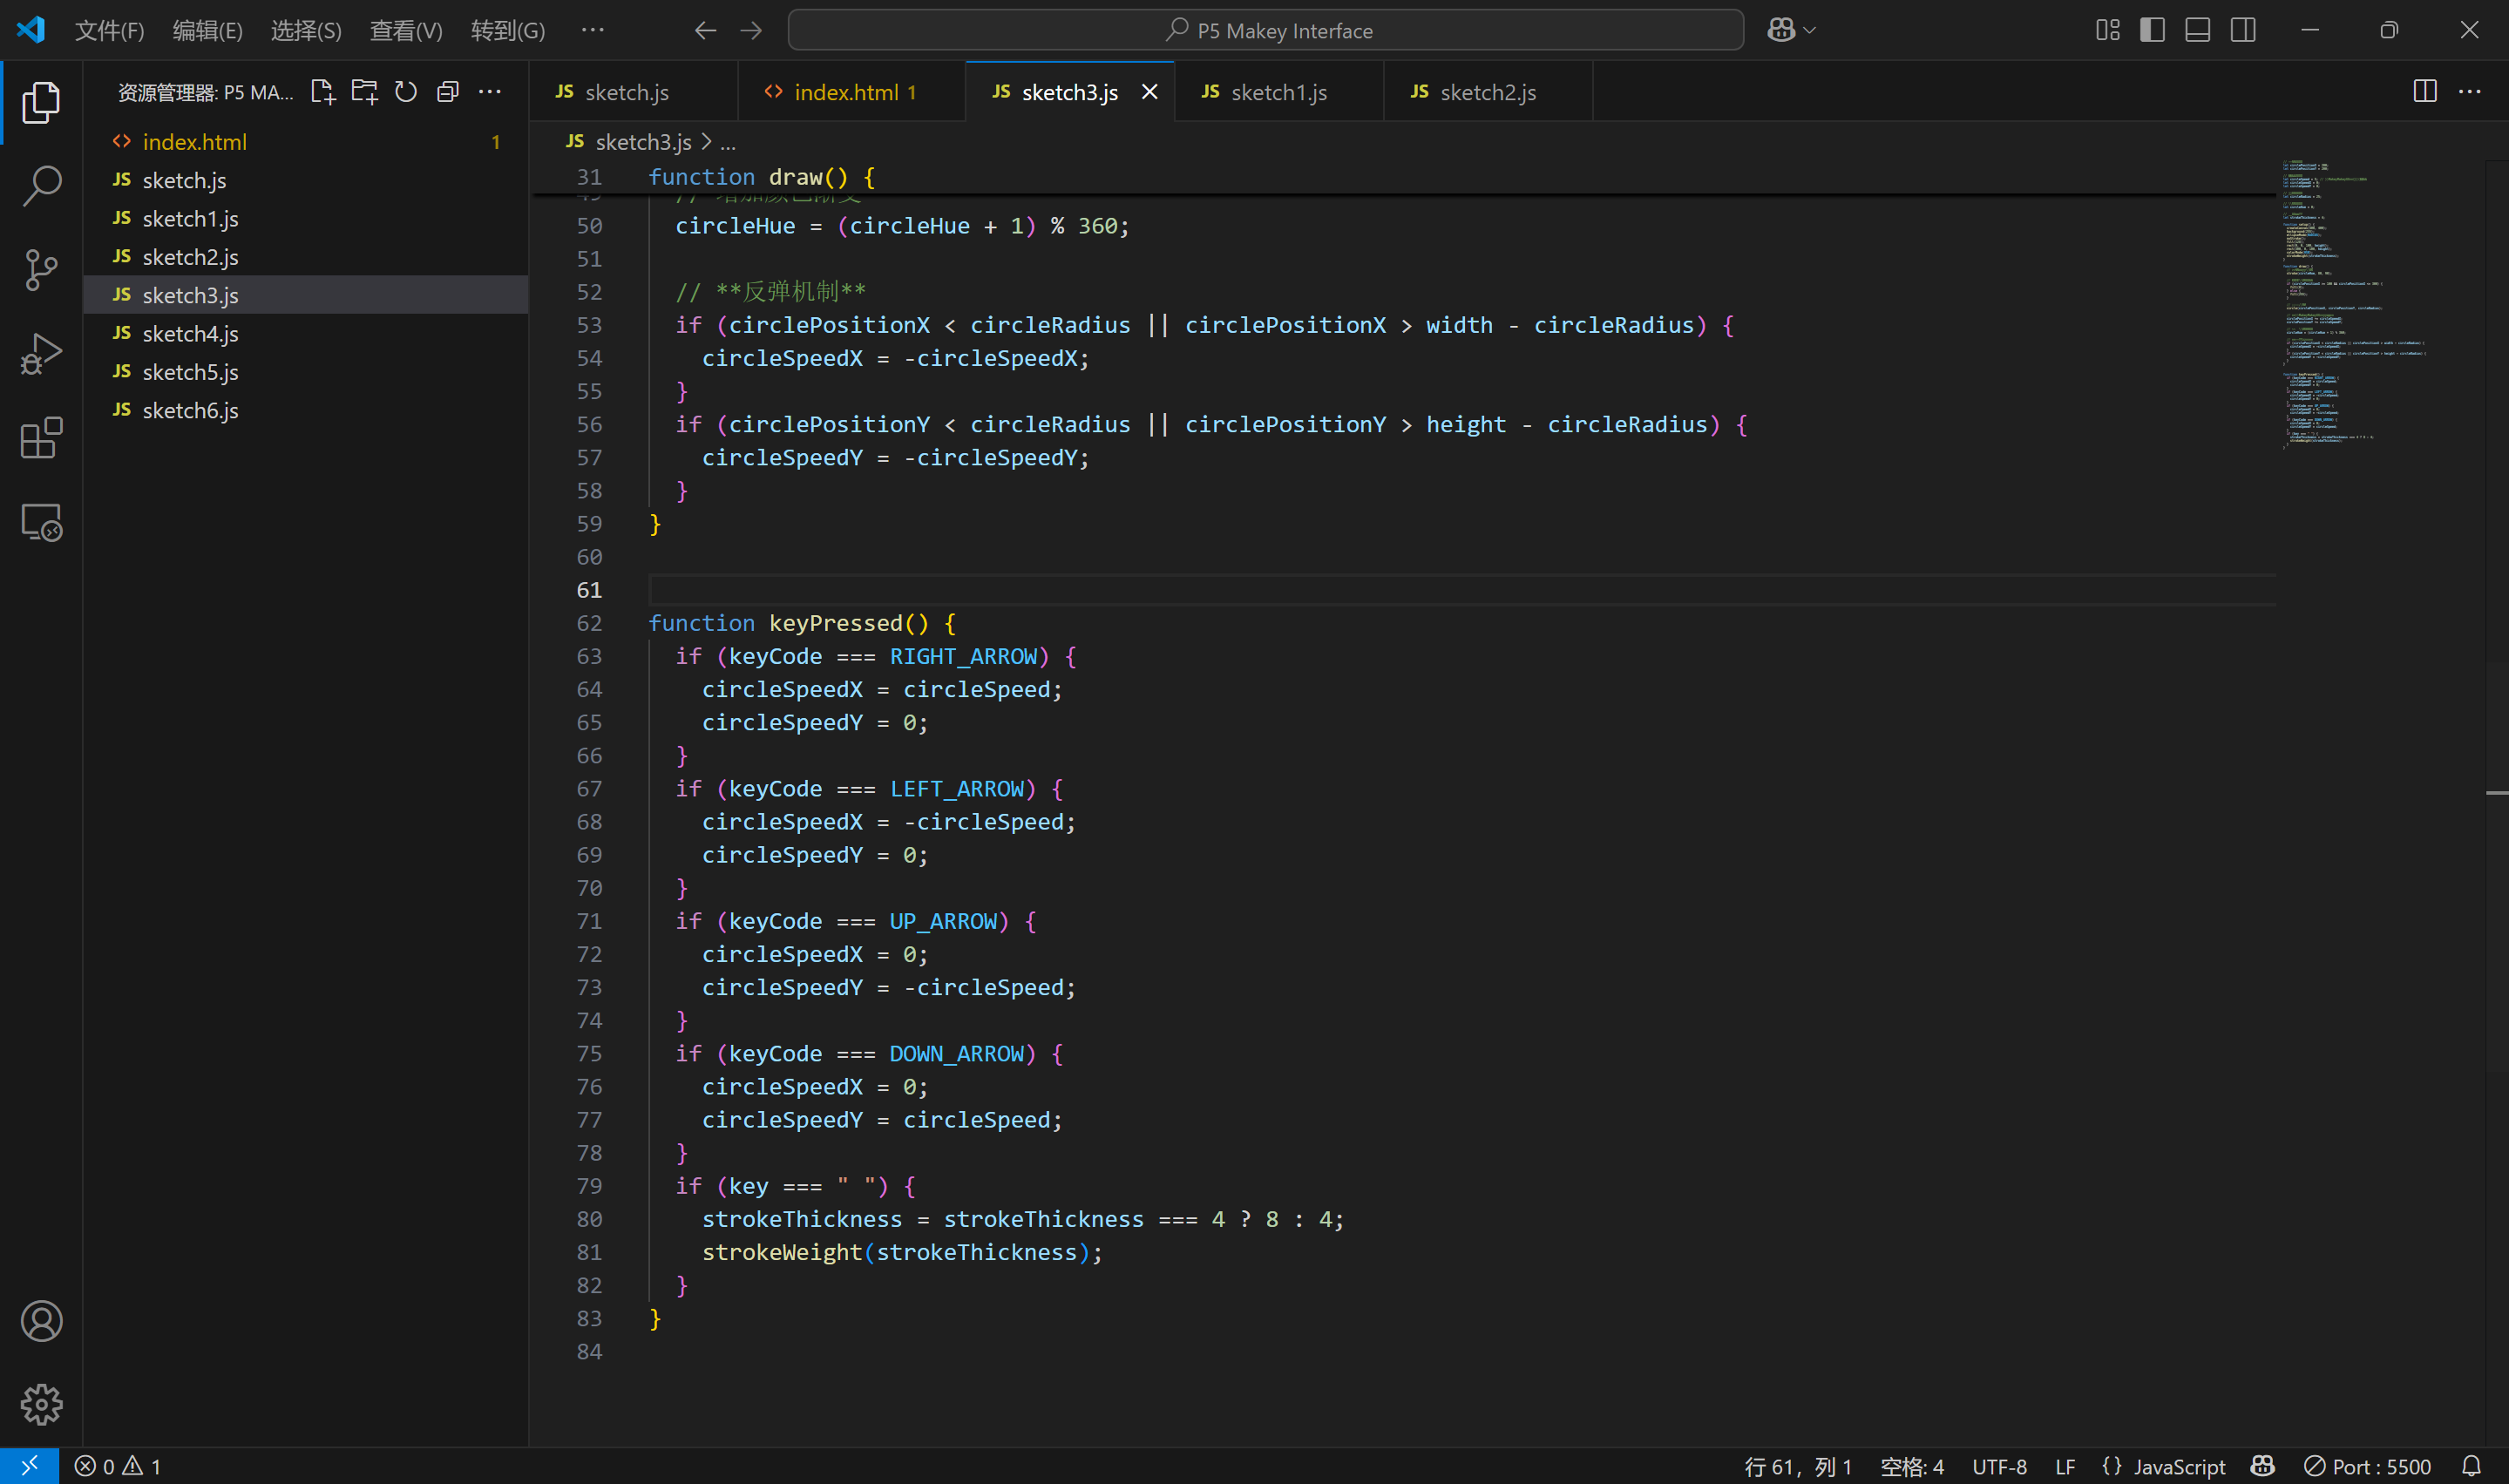Open the Run and Debug view

pyautogui.click(x=41, y=353)
